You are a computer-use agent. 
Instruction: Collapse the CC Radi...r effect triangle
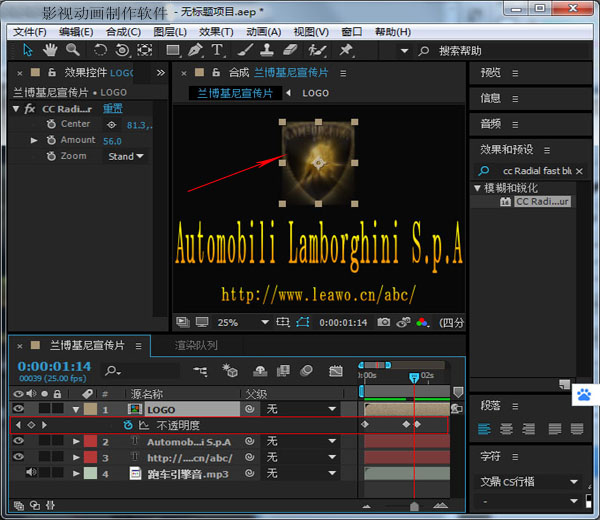coord(16,109)
